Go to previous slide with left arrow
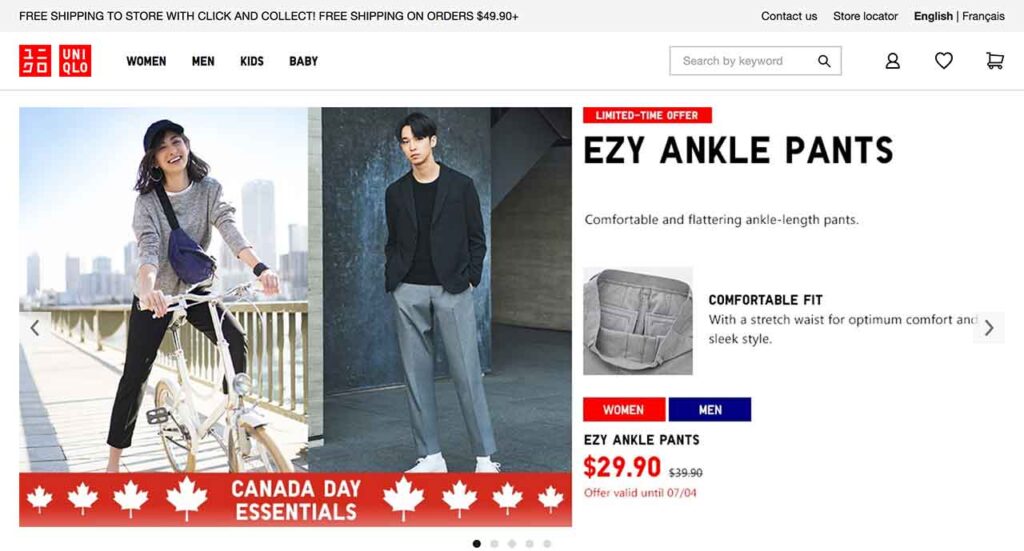1024x551 pixels. point(35,328)
